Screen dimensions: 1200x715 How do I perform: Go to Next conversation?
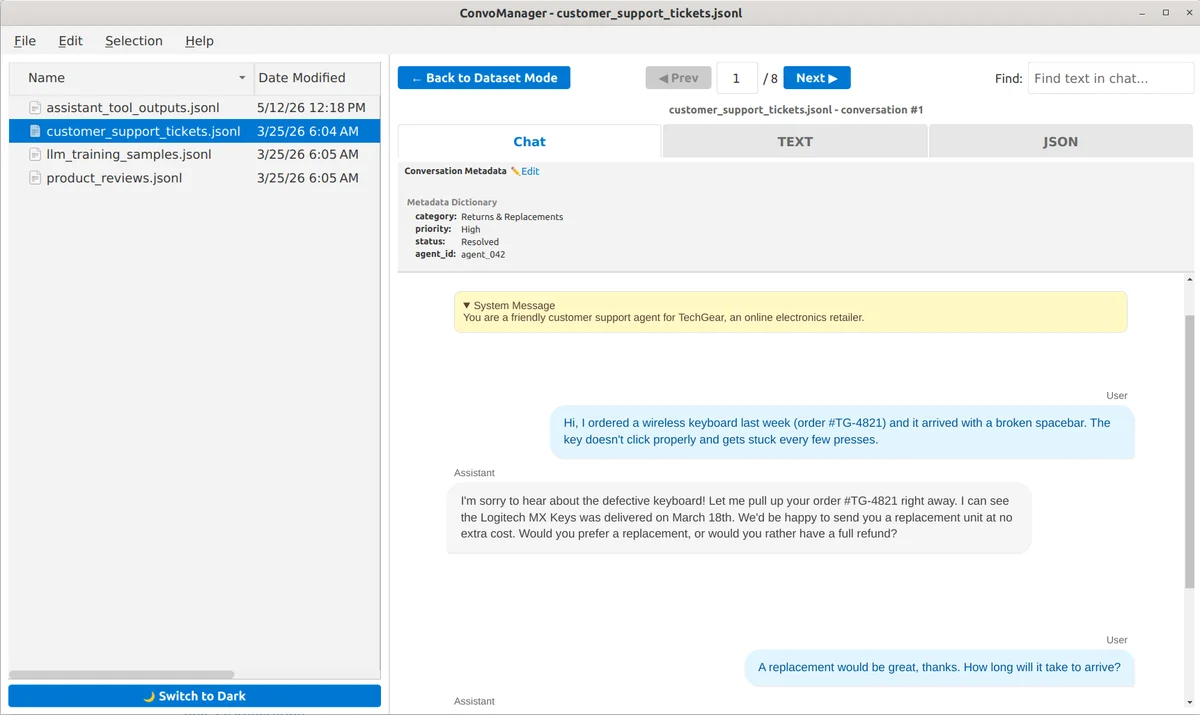(817, 78)
